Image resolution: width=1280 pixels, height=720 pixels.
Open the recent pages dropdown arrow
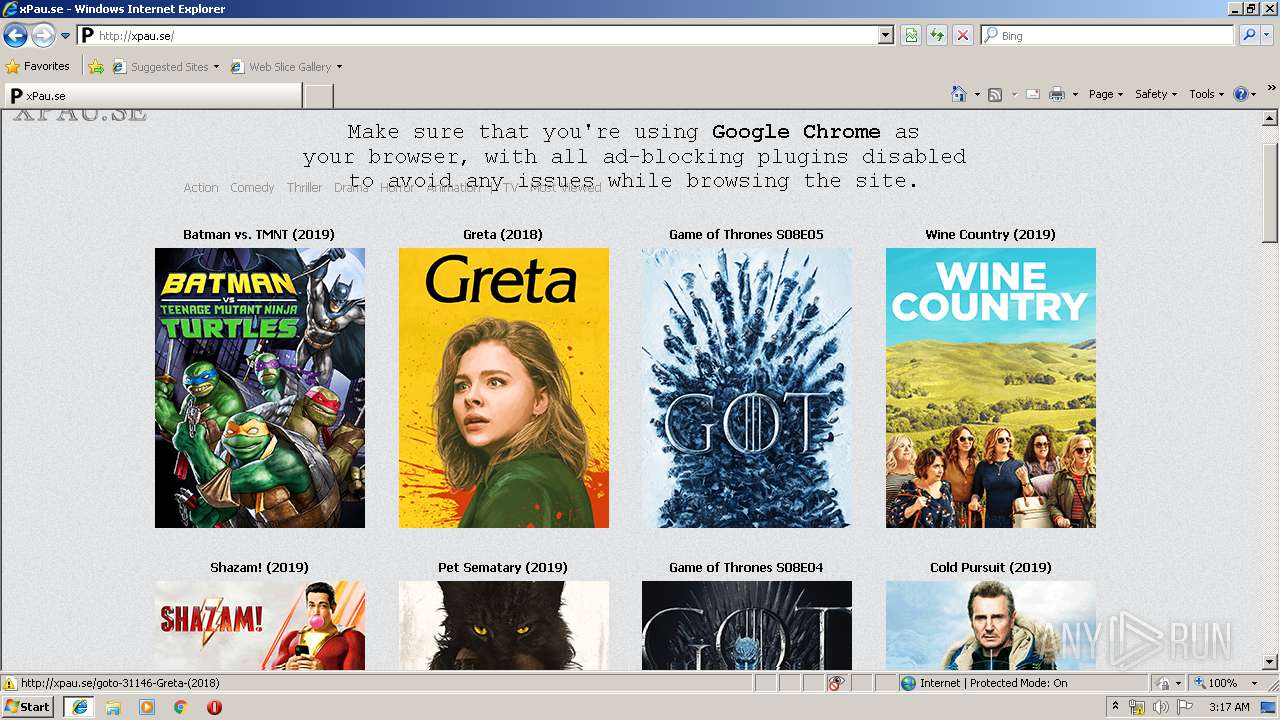(66, 36)
